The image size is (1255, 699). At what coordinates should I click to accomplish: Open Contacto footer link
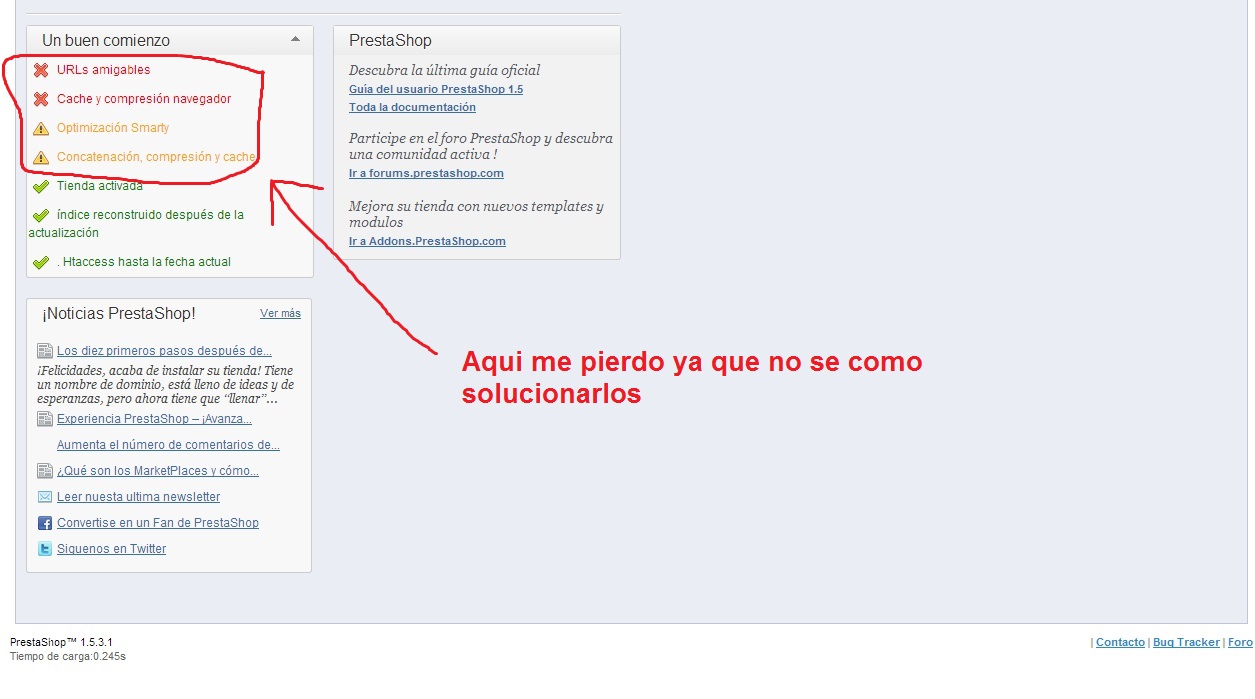coord(1120,642)
